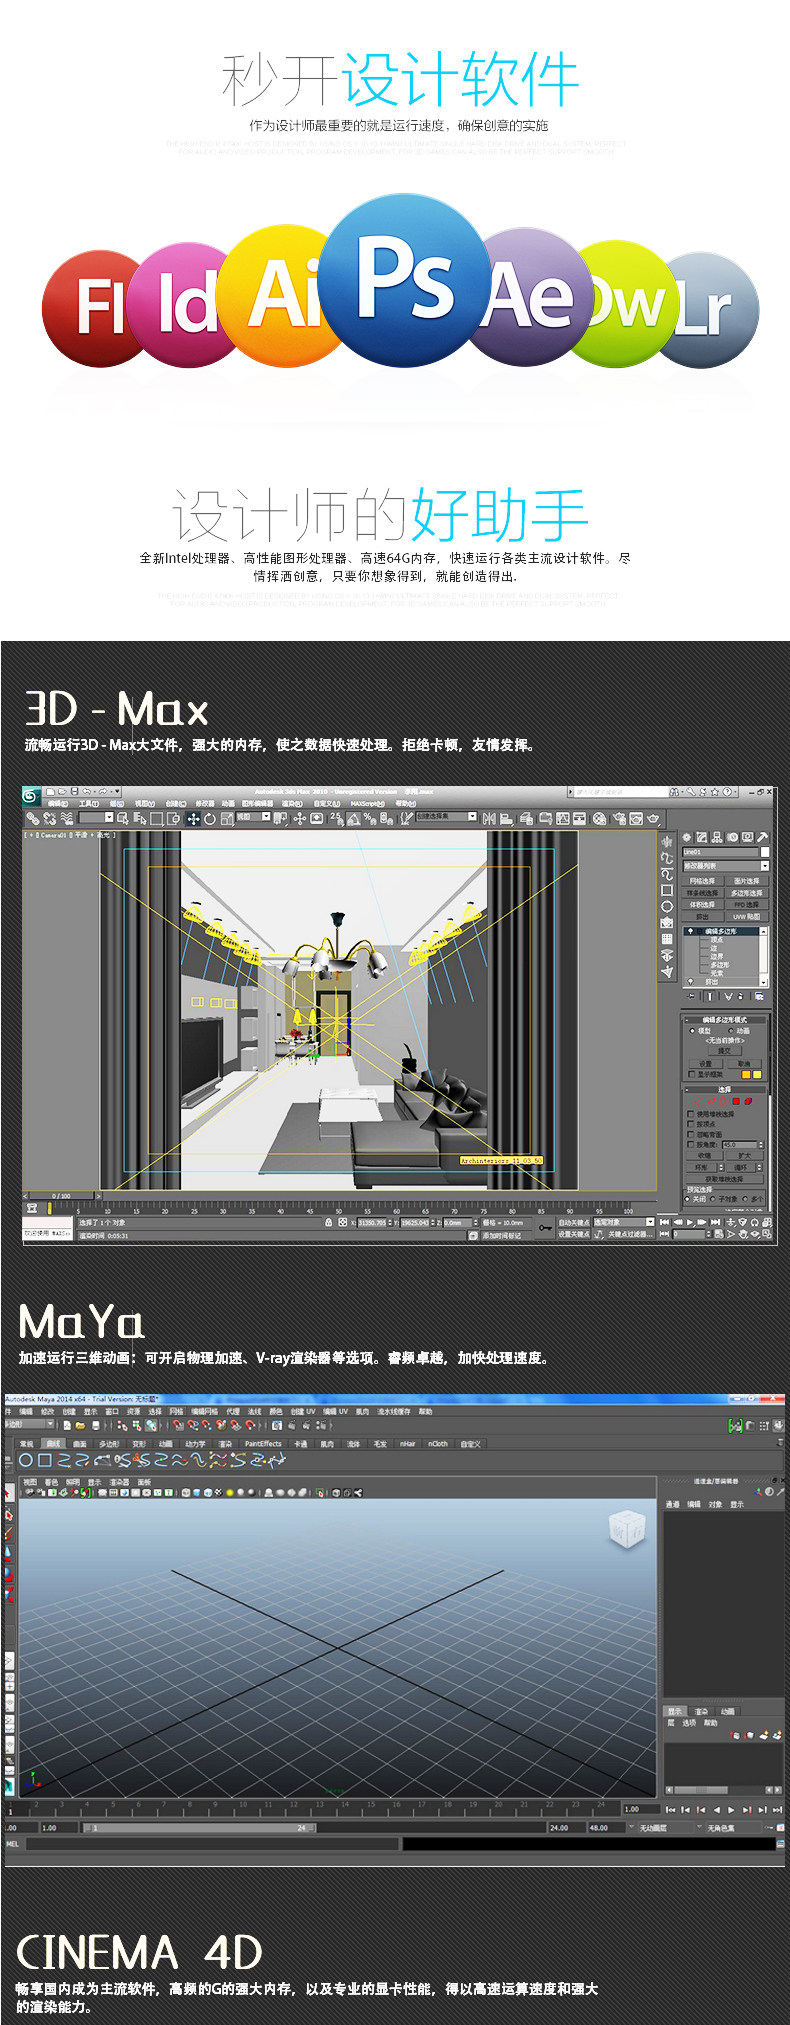790x2025 pixels.
Task: Click 网格选择 modifier button in 3ds Max
Action: (x=702, y=881)
